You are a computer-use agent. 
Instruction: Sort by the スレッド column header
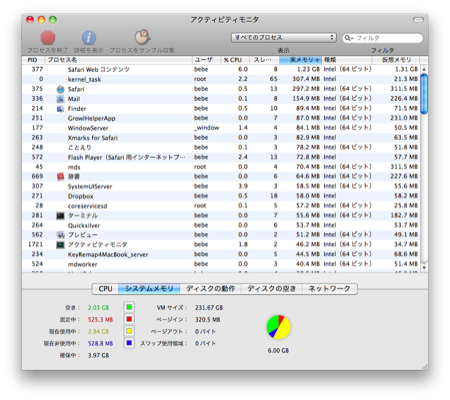point(264,60)
